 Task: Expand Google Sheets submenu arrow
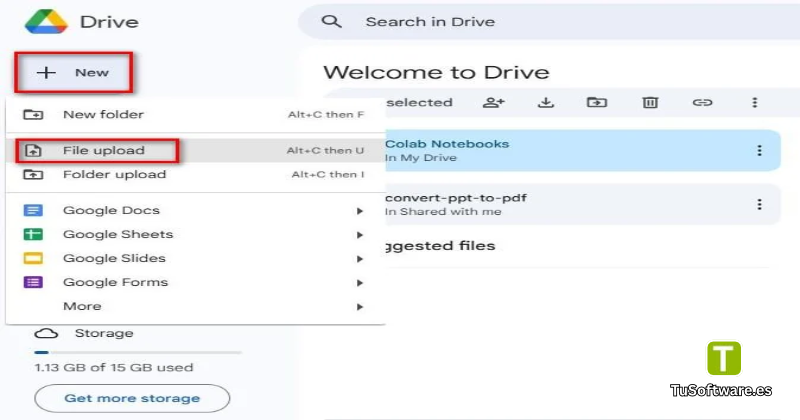(360, 235)
